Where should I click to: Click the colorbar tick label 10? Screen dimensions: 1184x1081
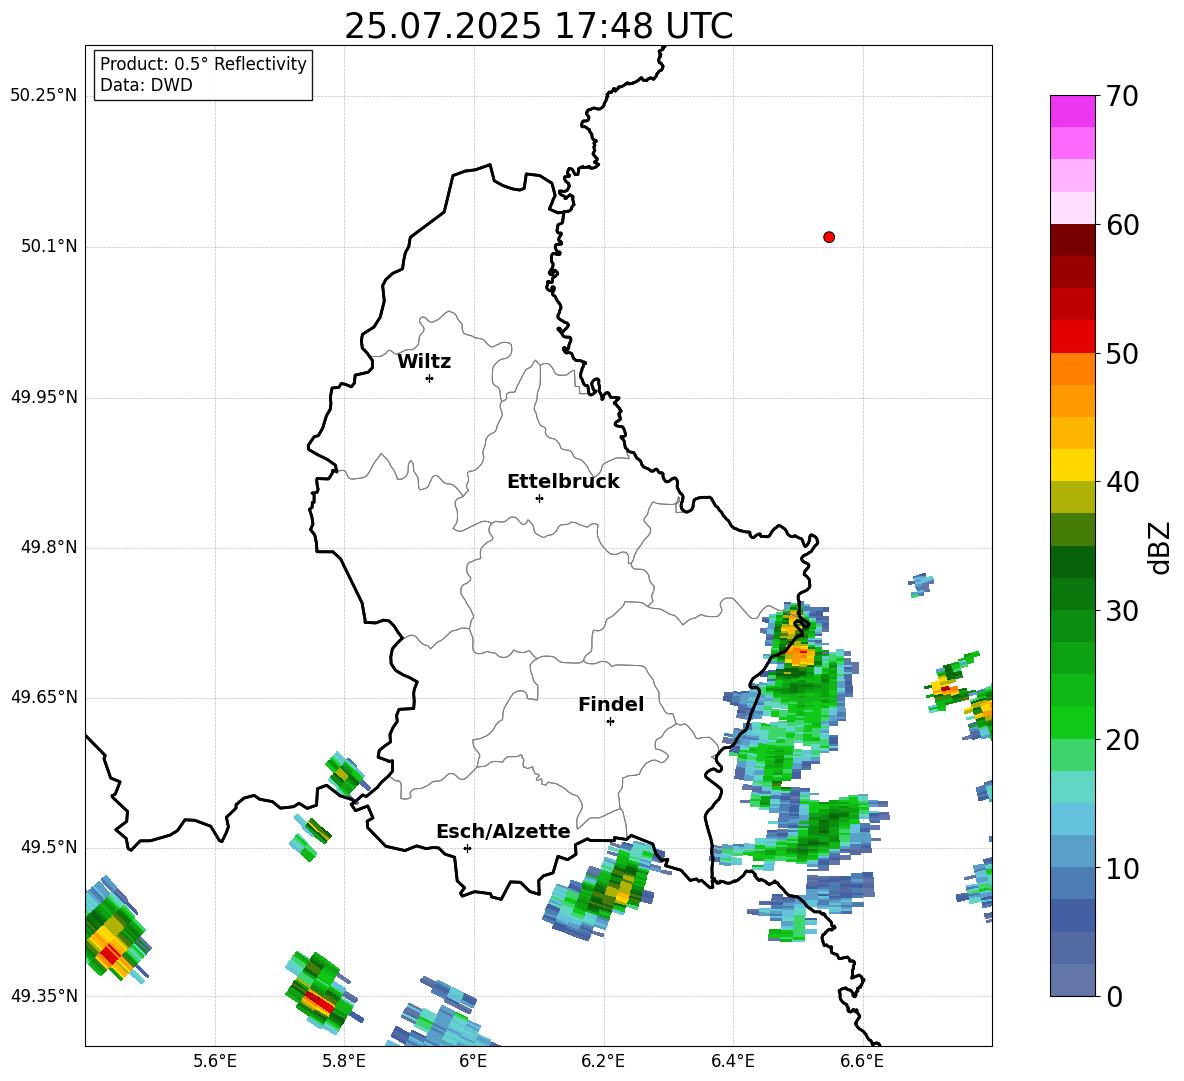tap(1122, 868)
